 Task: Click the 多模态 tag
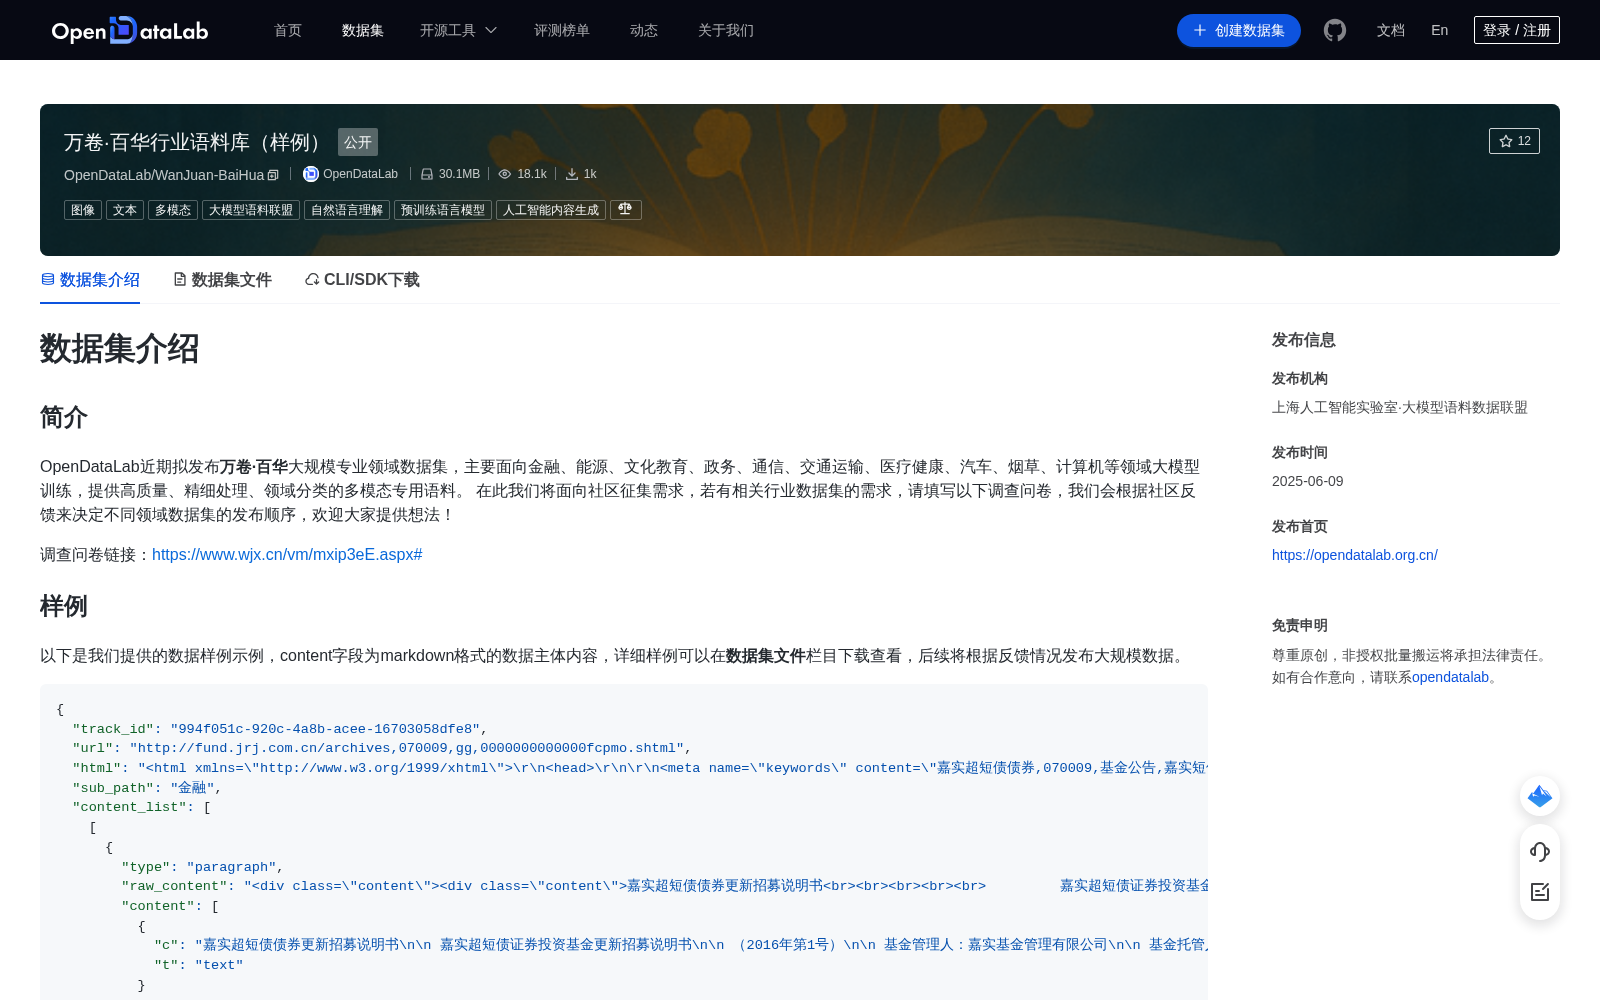tap(173, 210)
